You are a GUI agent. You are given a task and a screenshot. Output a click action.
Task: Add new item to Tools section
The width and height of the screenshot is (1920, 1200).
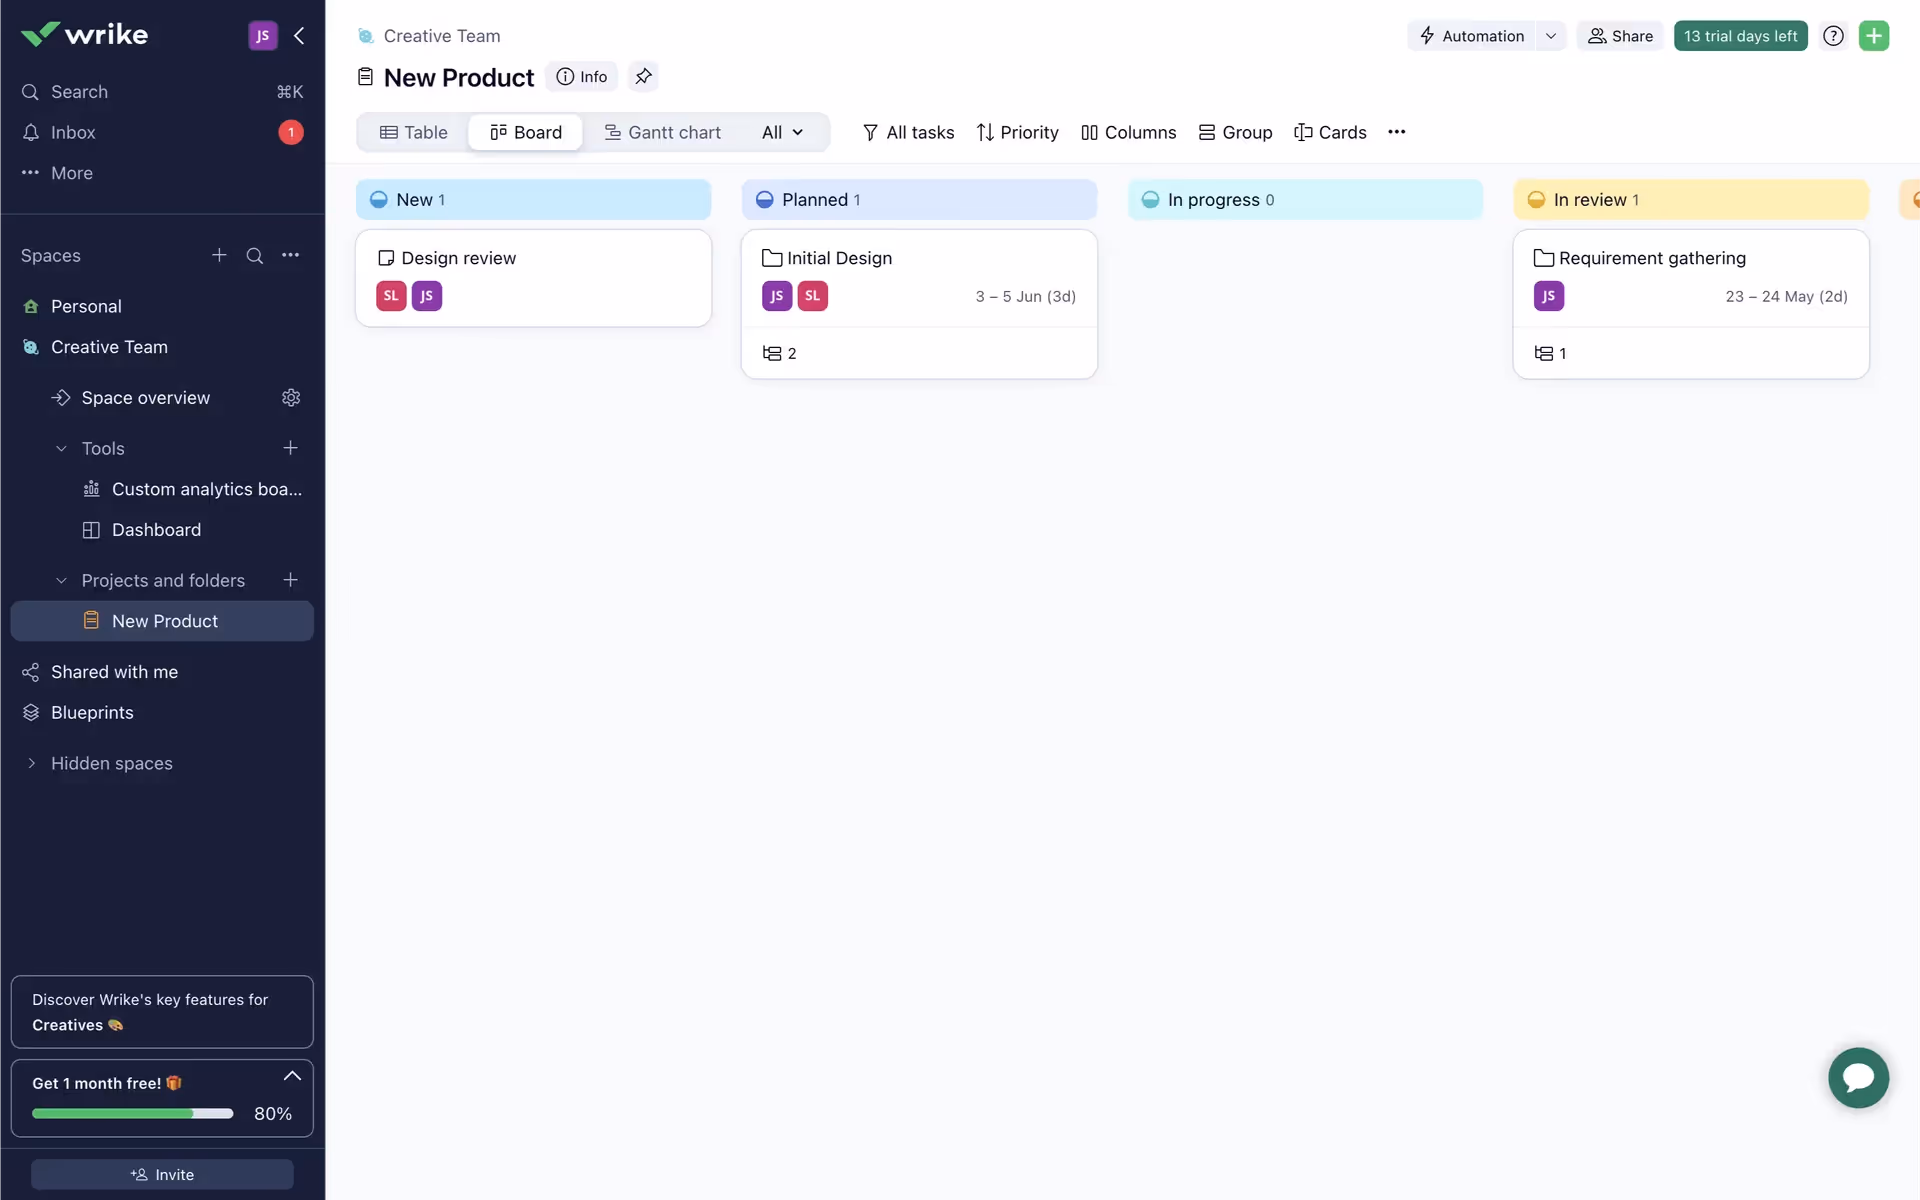290,448
